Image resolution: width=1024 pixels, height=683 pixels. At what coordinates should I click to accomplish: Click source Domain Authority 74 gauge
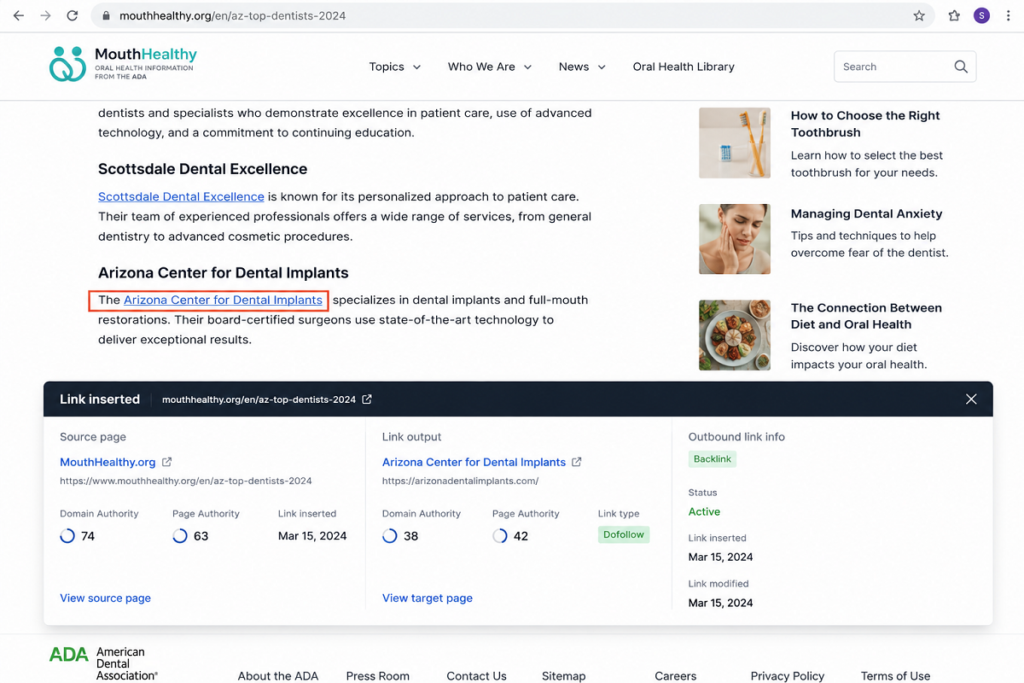coord(67,536)
